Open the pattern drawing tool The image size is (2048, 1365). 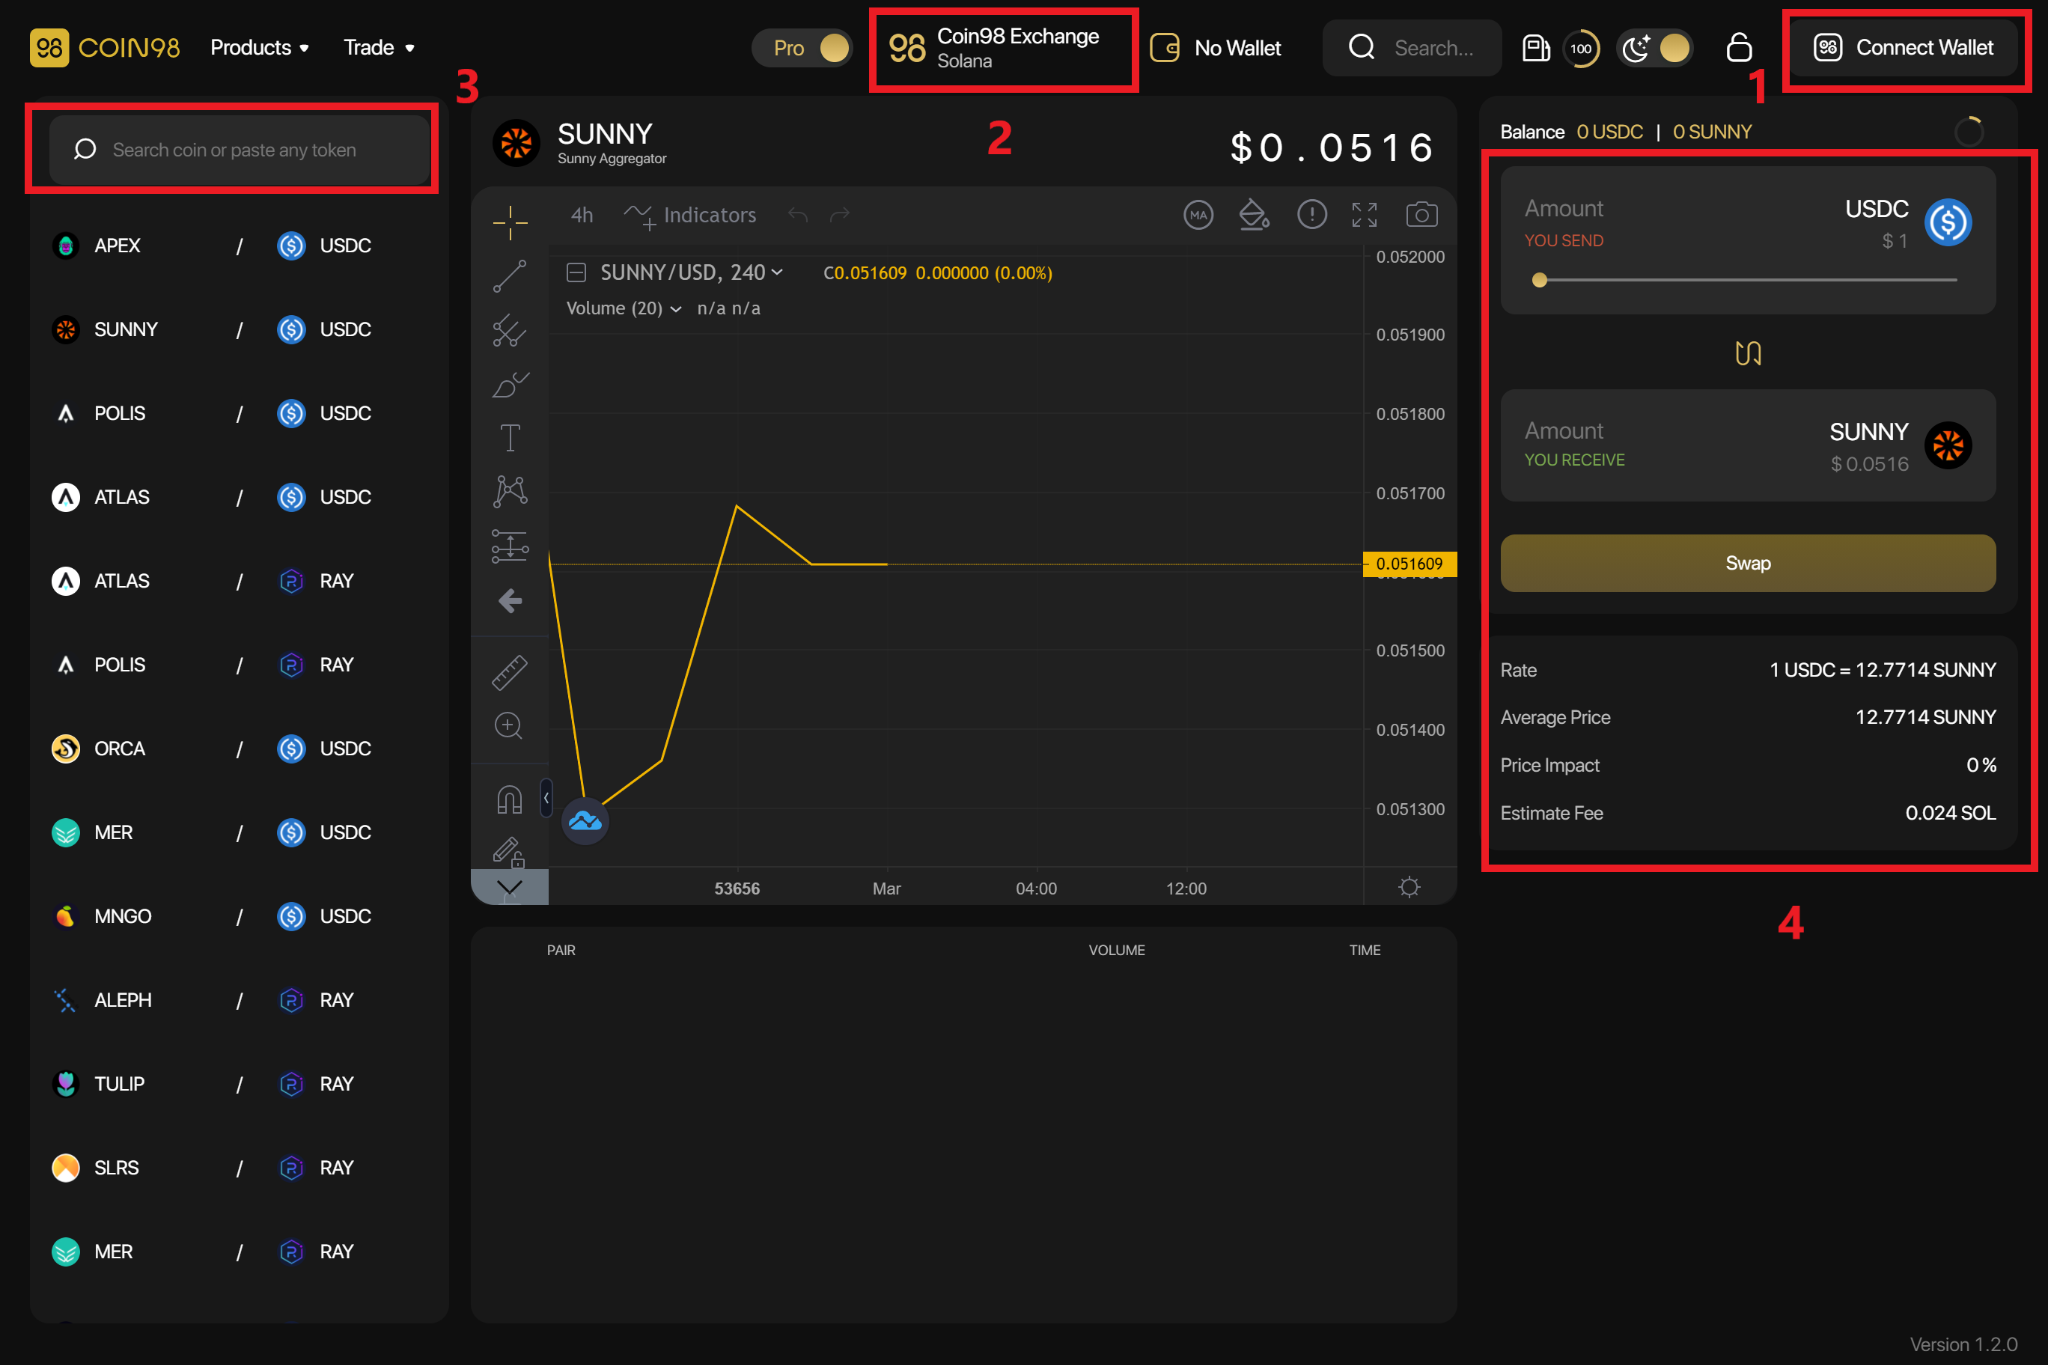pos(510,491)
